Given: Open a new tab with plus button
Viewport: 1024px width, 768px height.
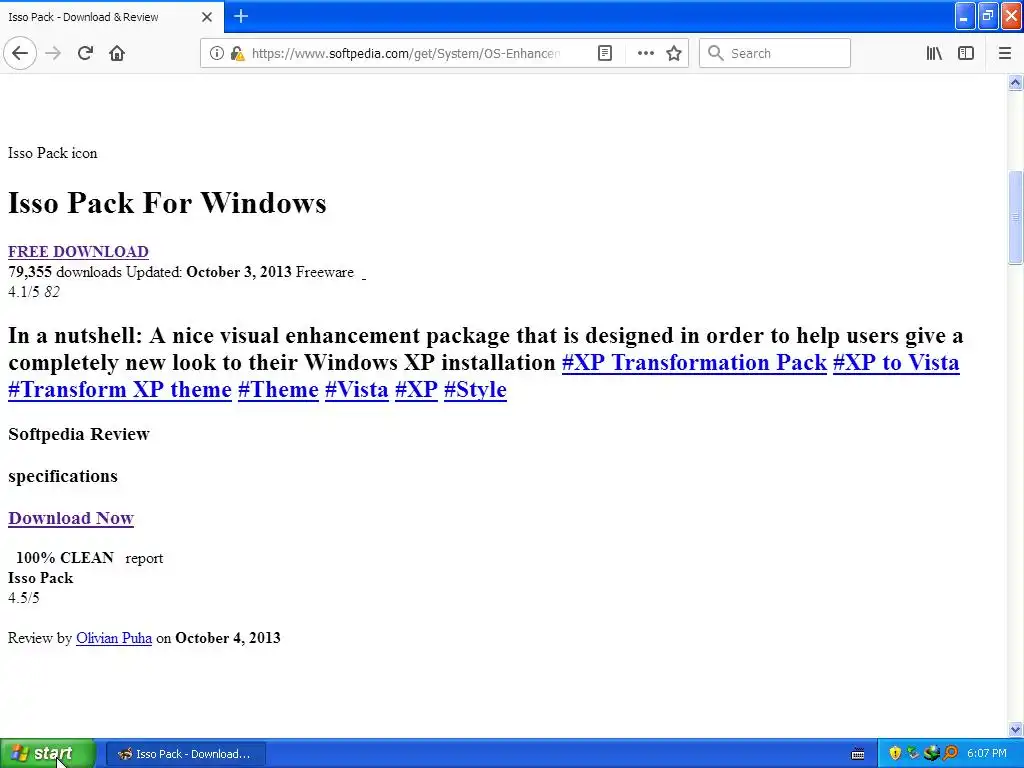Looking at the screenshot, I should pyautogui.click(x=241, y=16).
